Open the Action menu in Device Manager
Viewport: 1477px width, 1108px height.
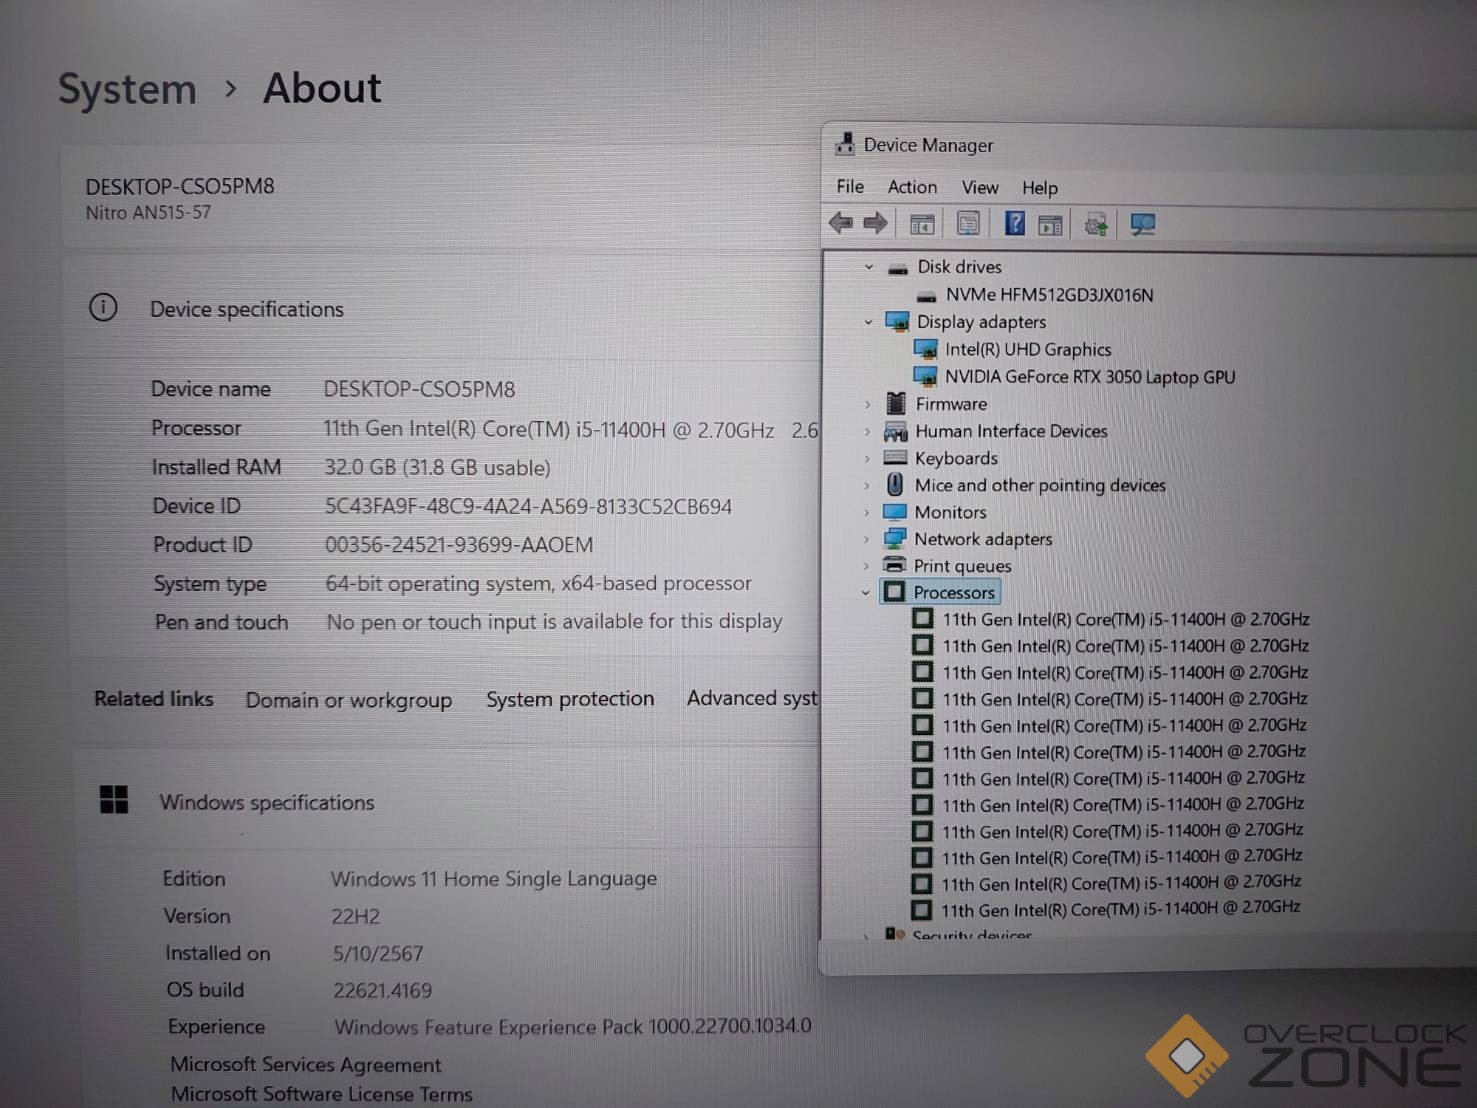click(912, 187)
